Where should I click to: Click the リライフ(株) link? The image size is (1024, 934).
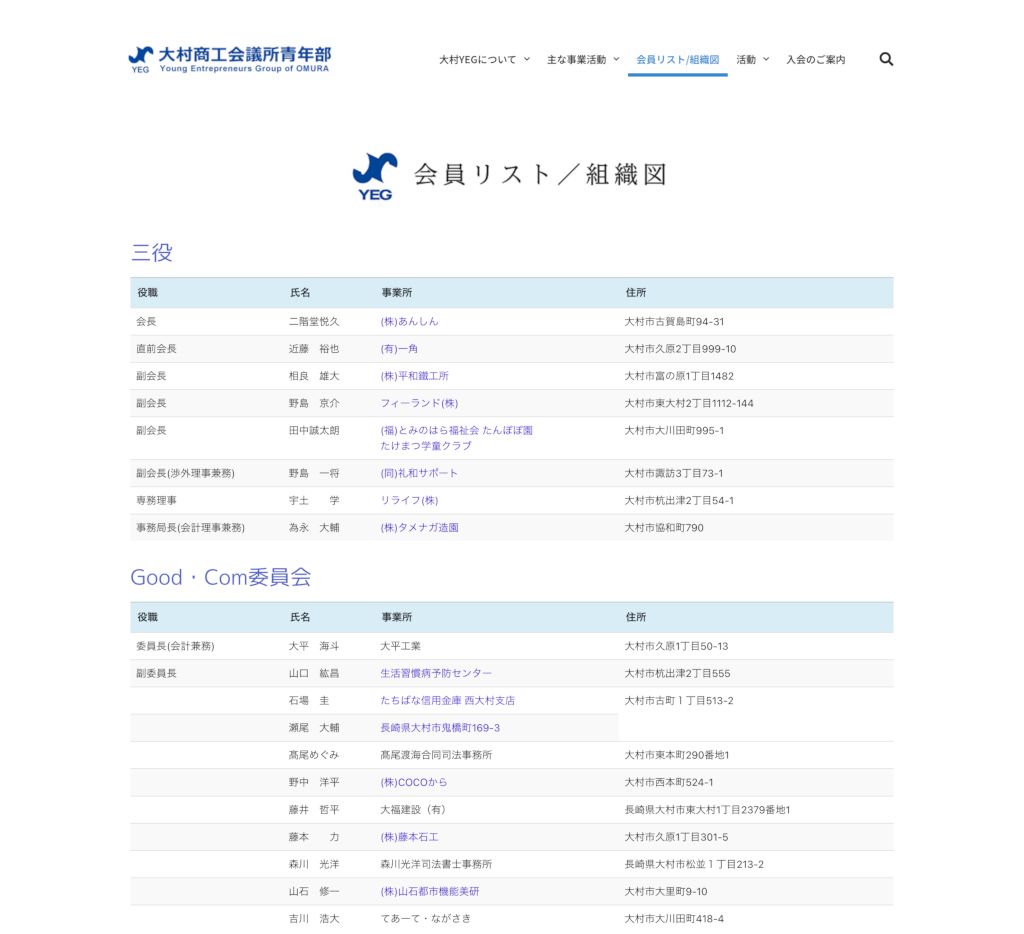409,500
